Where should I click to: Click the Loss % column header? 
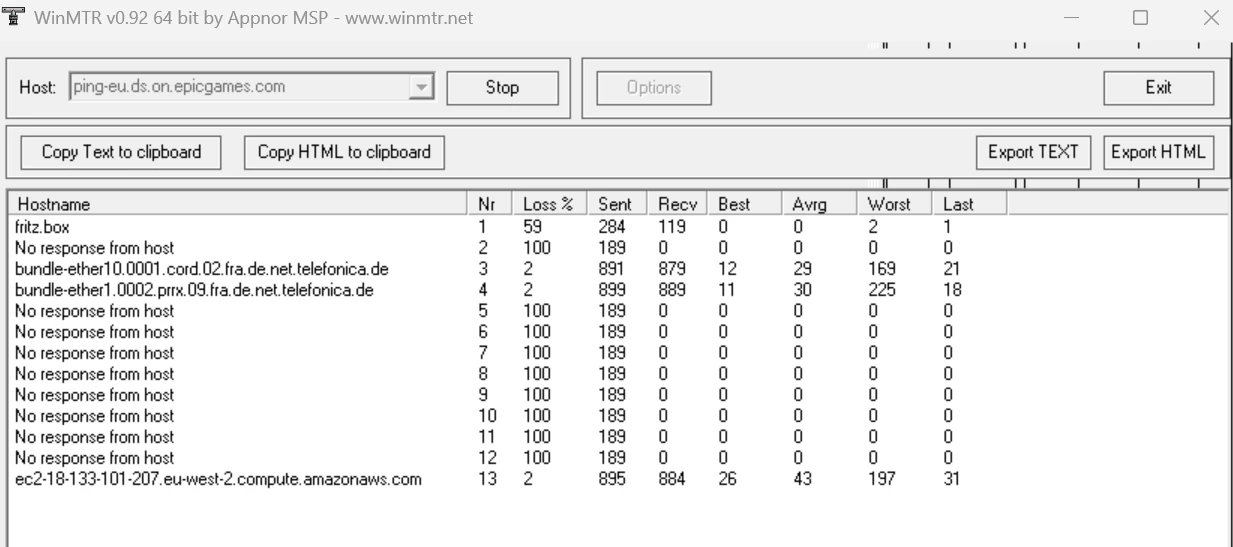(551, 204)
